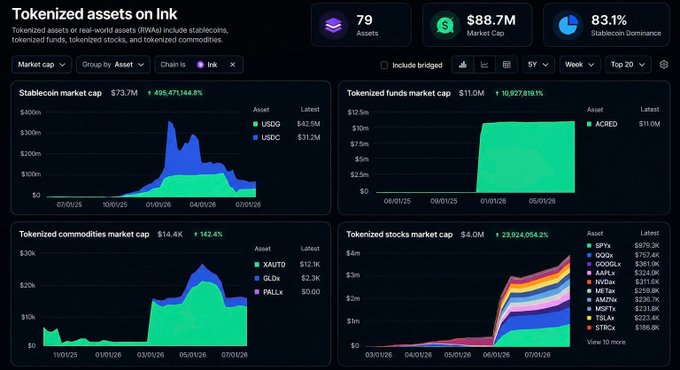Click the Chain is Ink filter

coord(199,65)
